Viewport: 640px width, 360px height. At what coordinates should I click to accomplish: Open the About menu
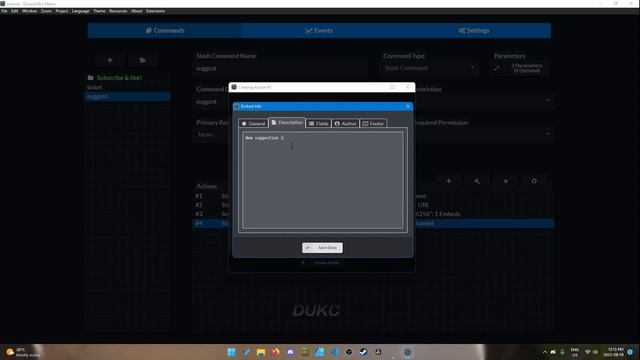click(x=137, y=11)
